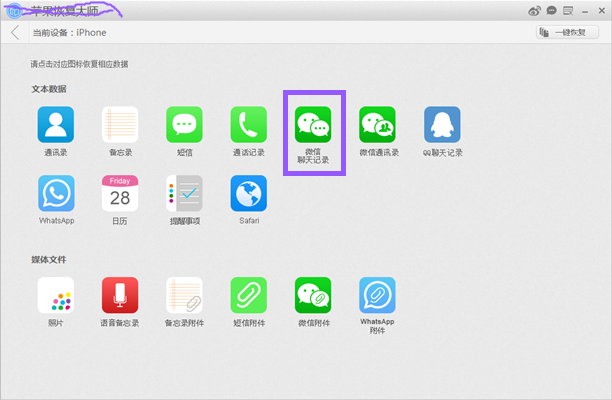Select the 照片 photos icon

pos(55,295)
